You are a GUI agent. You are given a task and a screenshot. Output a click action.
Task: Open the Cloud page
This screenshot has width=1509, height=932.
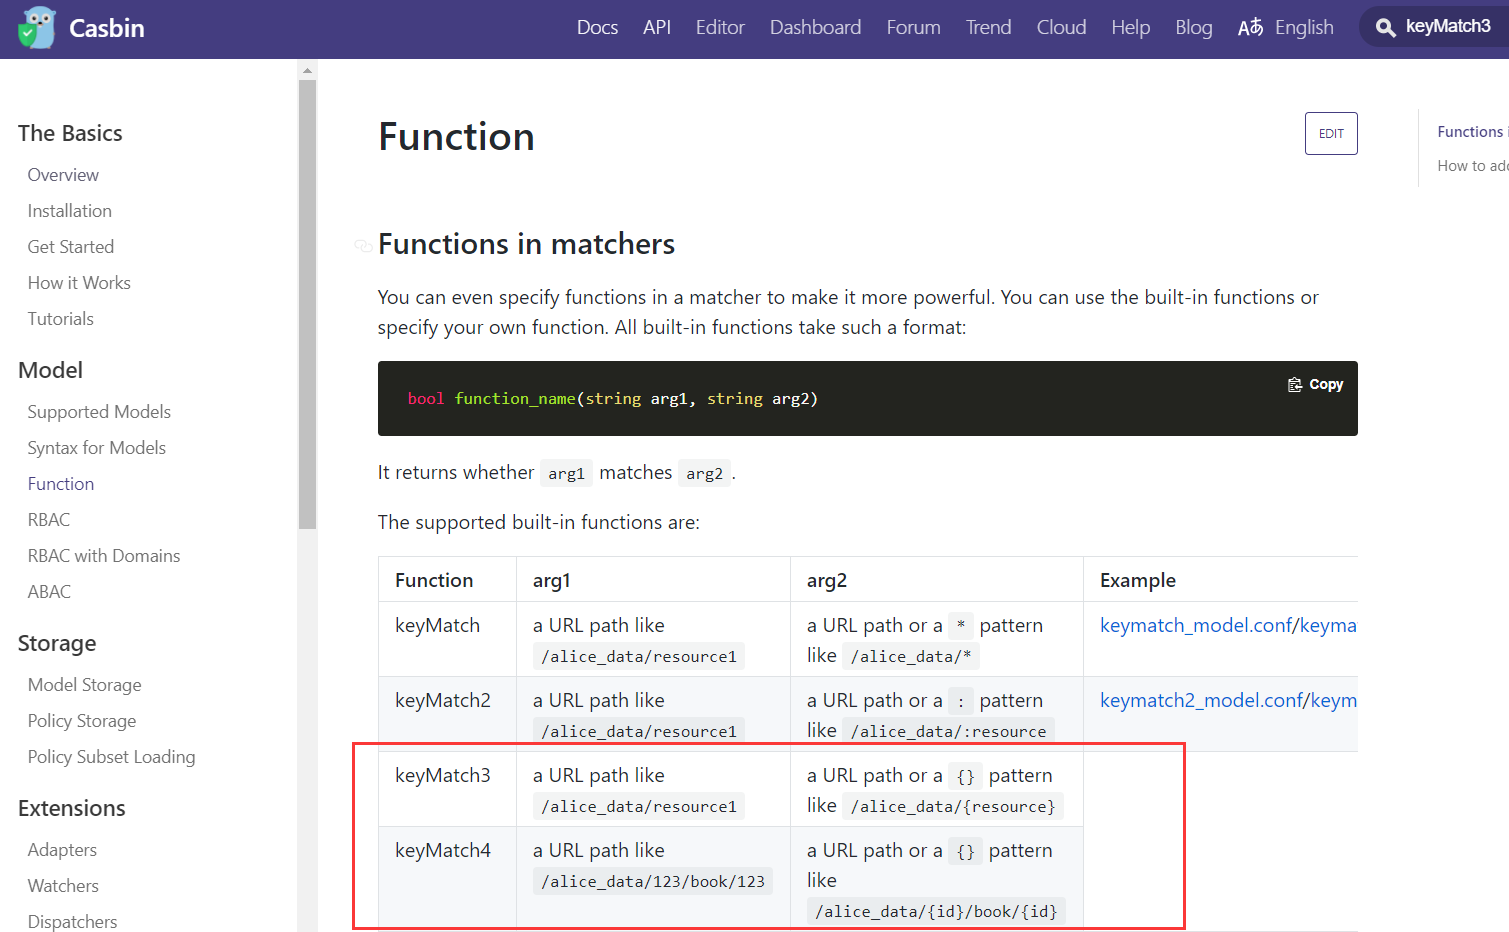coord(1061,27)
